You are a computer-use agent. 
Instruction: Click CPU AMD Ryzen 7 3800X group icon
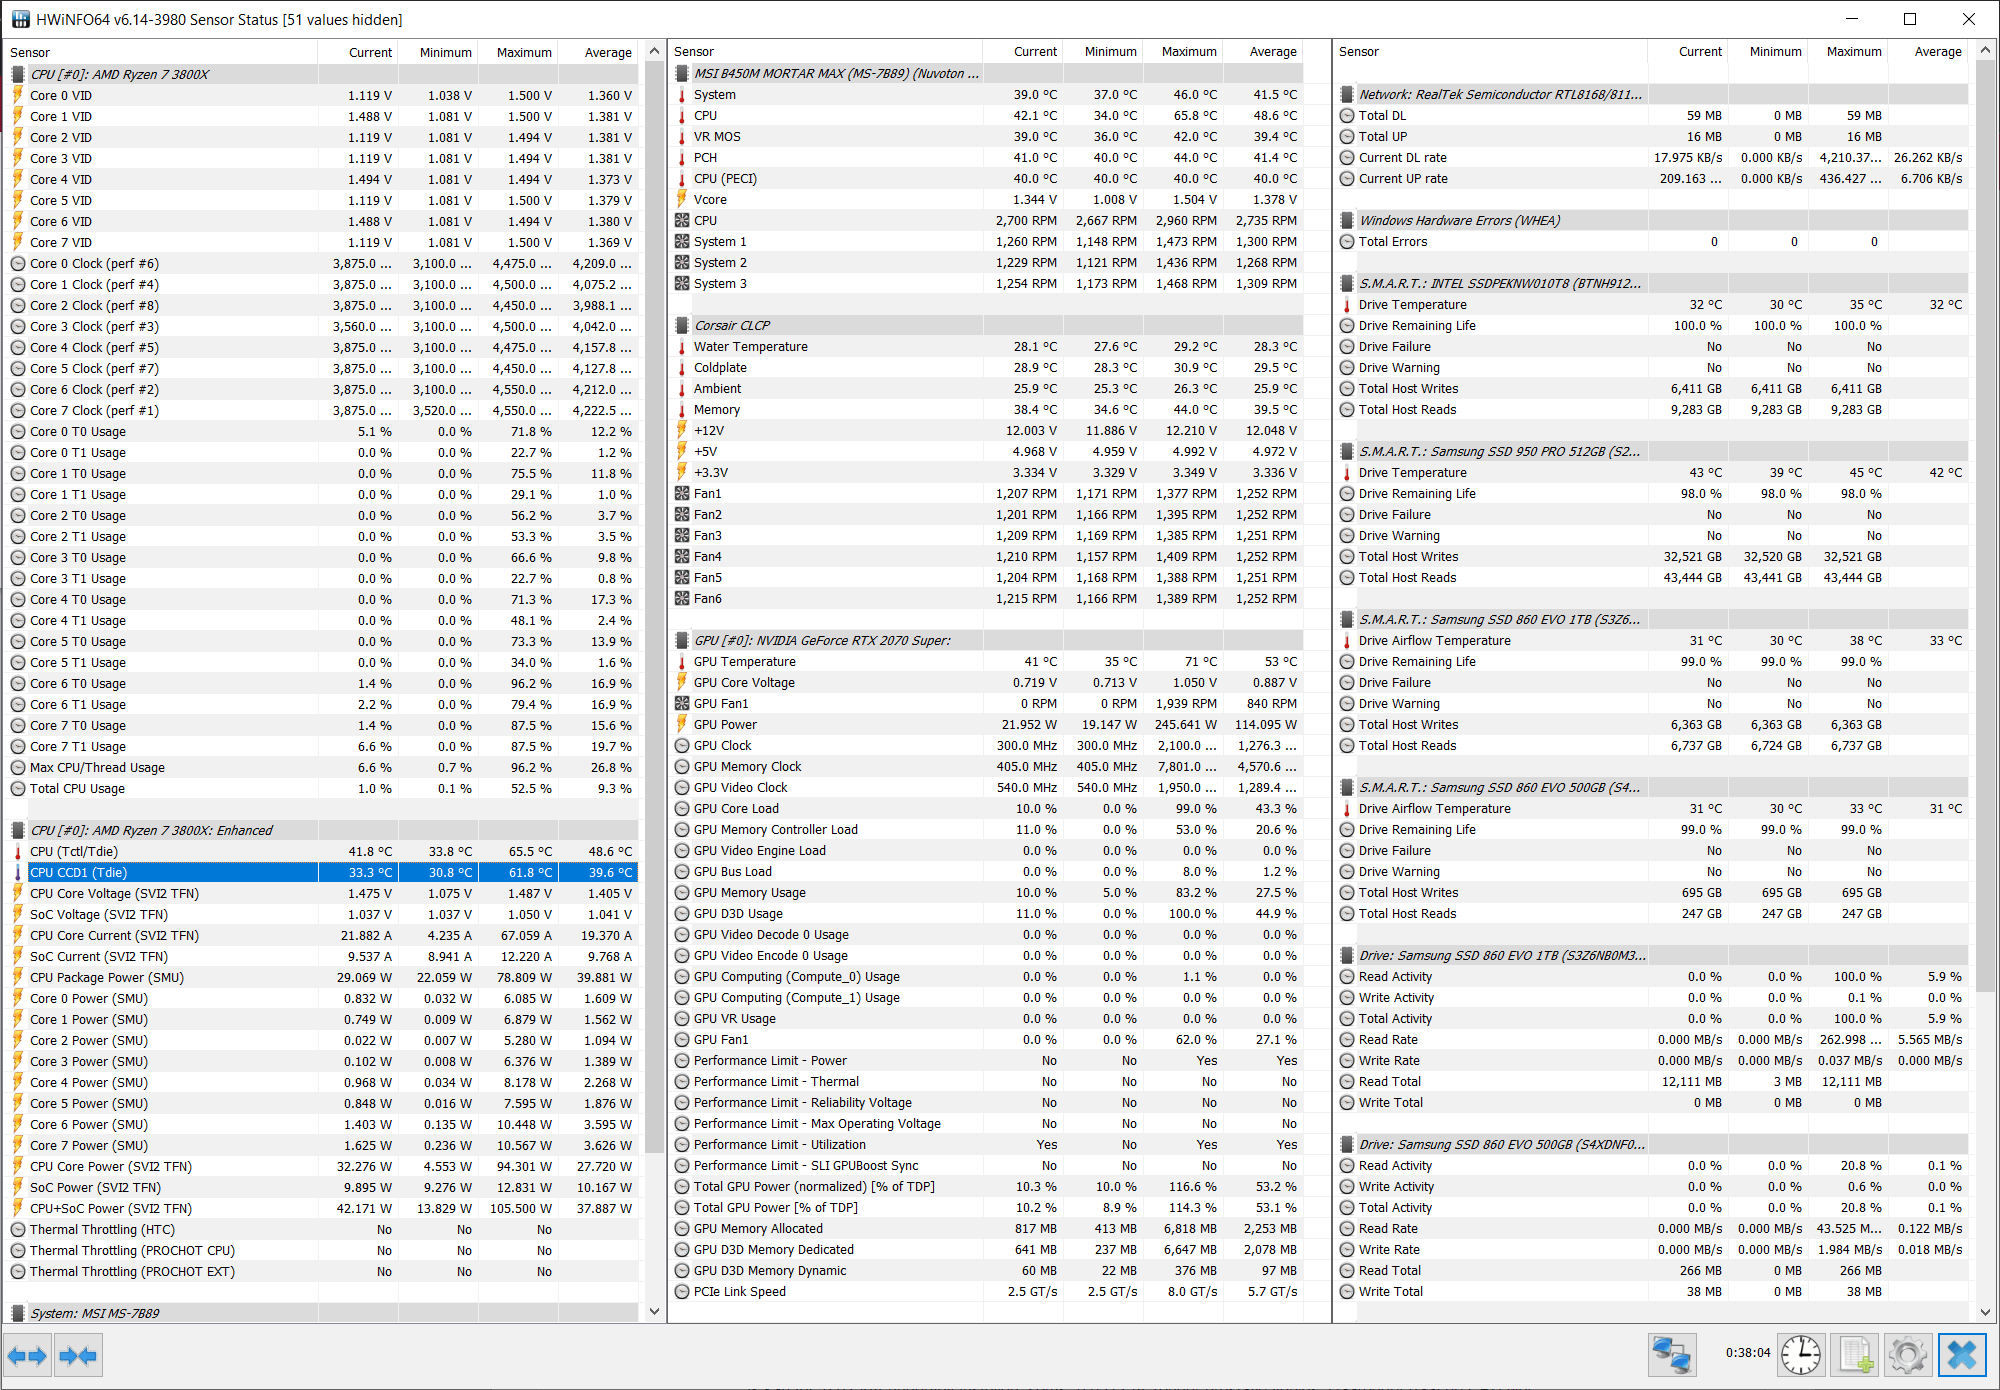(x=18, y=74)
